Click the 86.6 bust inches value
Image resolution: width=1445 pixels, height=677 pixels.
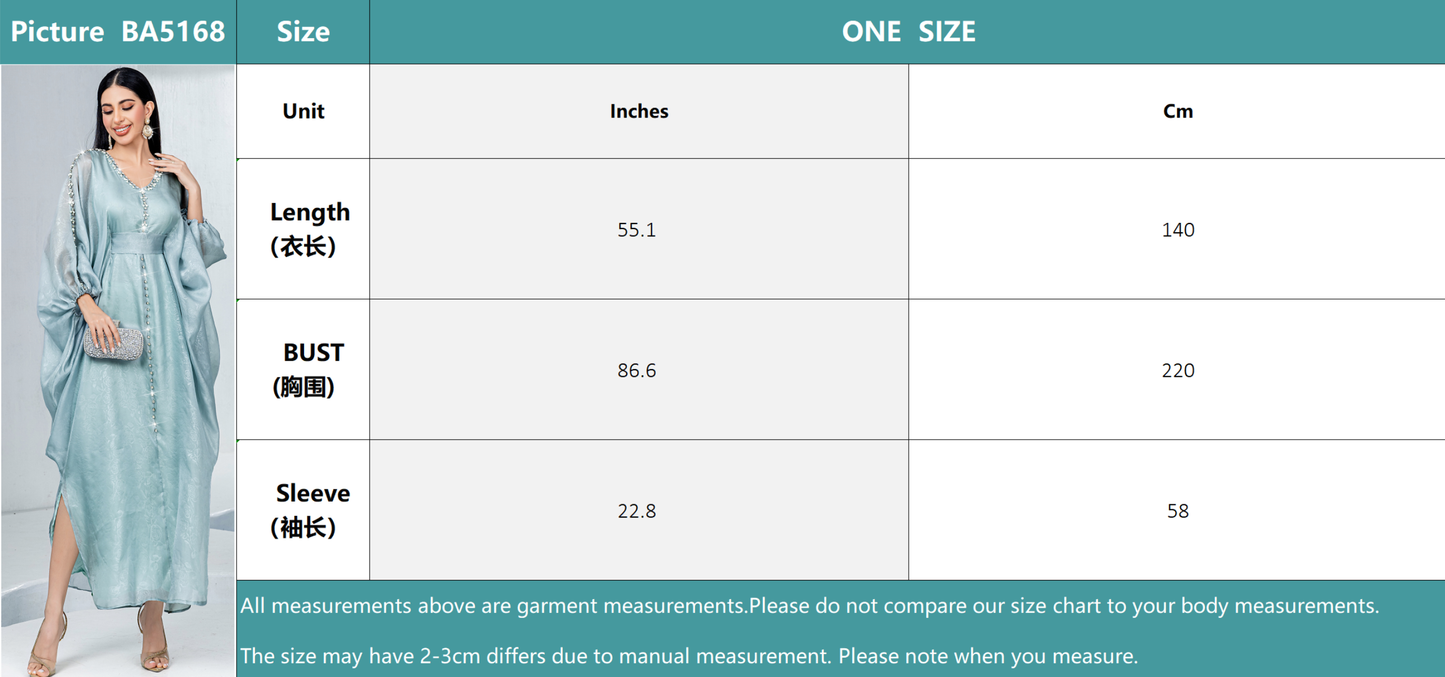coord(639,370)
